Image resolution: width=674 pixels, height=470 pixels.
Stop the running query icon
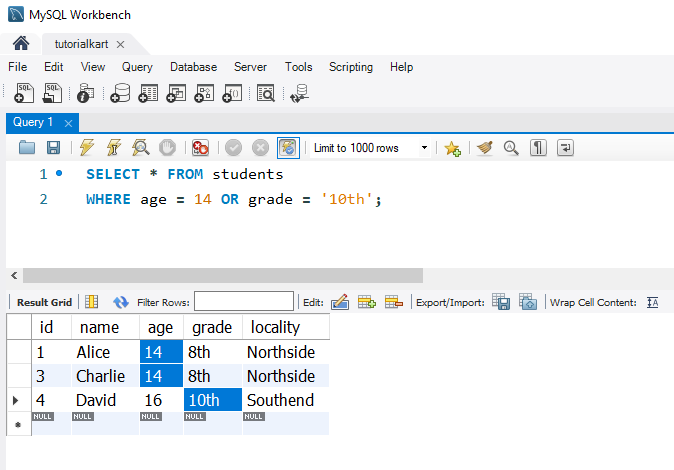(x=167, y=147)
